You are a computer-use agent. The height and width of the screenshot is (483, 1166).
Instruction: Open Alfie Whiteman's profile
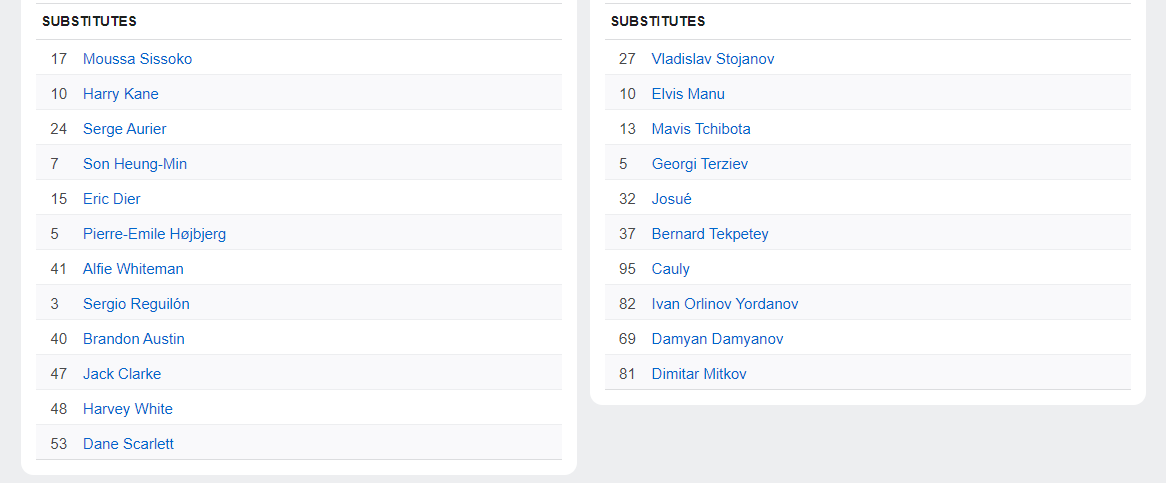click(133, 269)
